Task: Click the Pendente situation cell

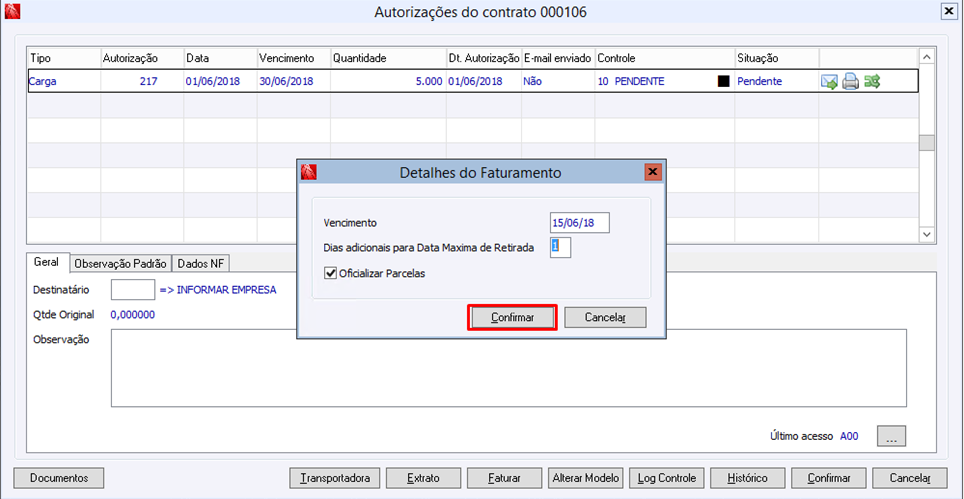Action: tap(777, 81)
